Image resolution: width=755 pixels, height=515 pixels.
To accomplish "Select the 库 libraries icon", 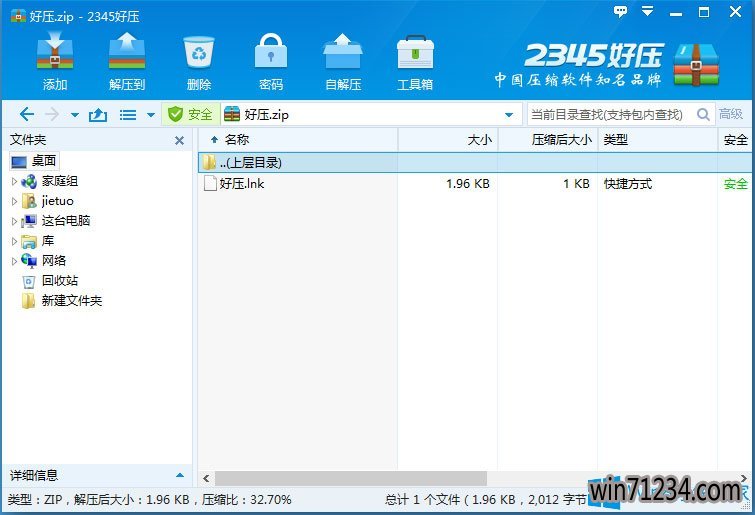I will coord(29,241).
